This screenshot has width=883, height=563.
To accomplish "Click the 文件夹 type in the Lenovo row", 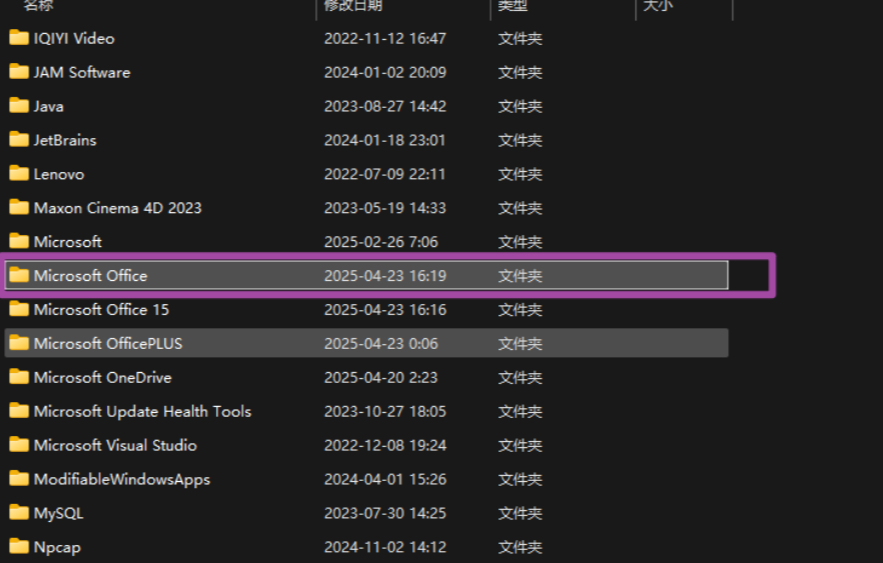I will tap(520, 174).
